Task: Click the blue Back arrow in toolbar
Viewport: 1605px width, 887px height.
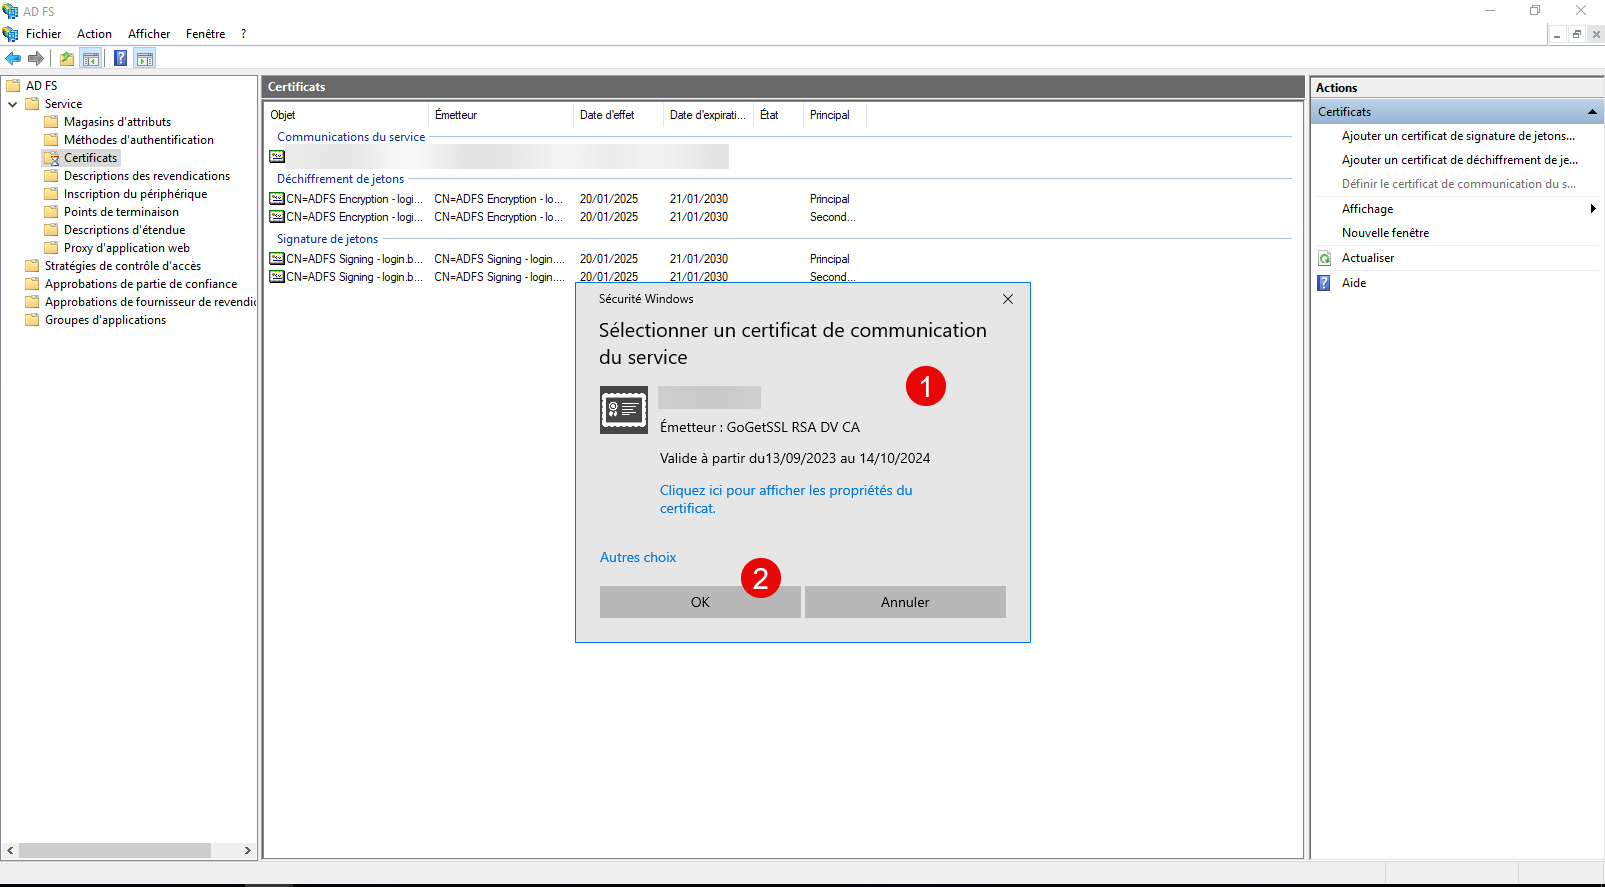Action: (x=13, y=58)
